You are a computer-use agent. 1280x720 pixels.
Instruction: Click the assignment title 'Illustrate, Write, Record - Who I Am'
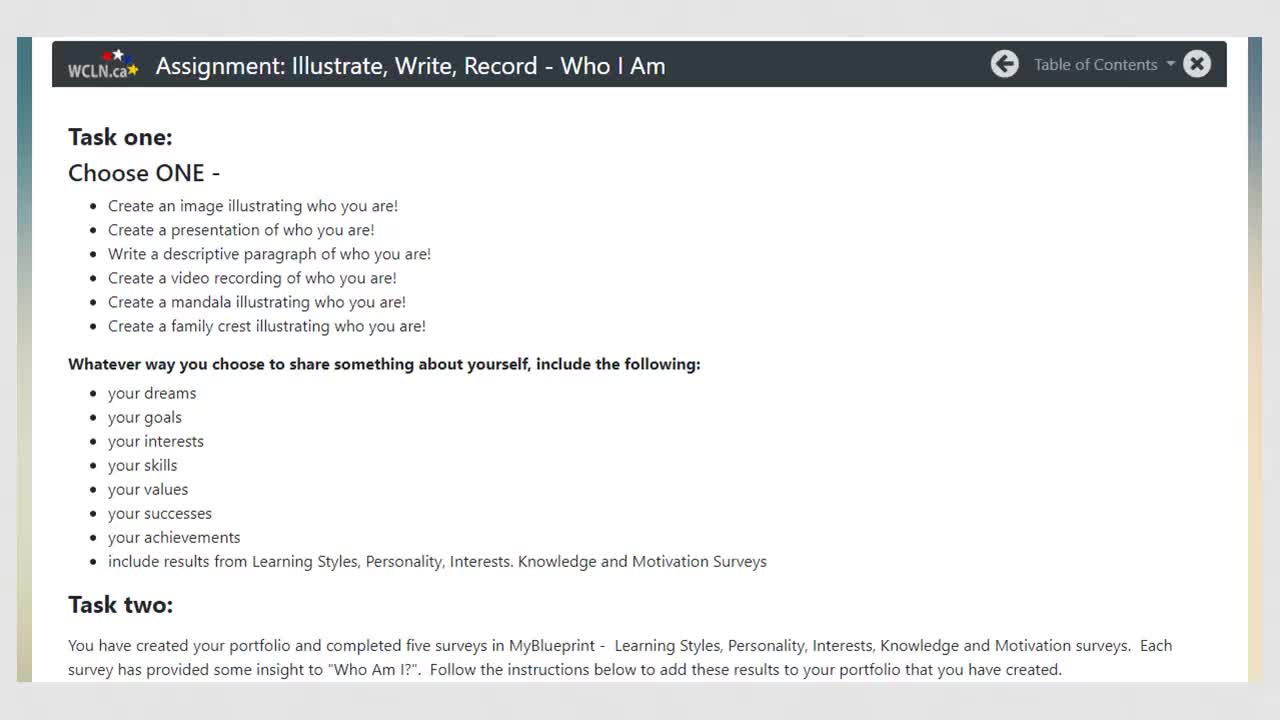pyautogui.click(x=410, y=66)
